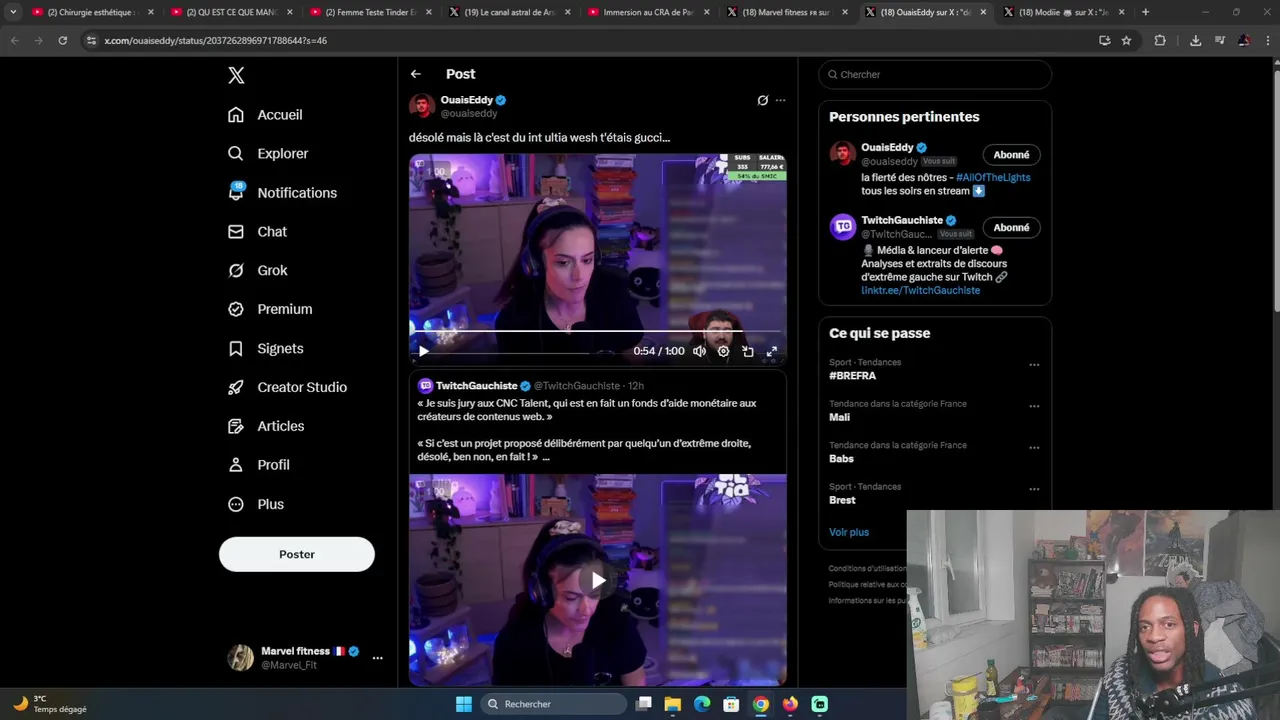Bookmark this page with the star
The image size is (1280, 720).
[x=1126, y=40]
